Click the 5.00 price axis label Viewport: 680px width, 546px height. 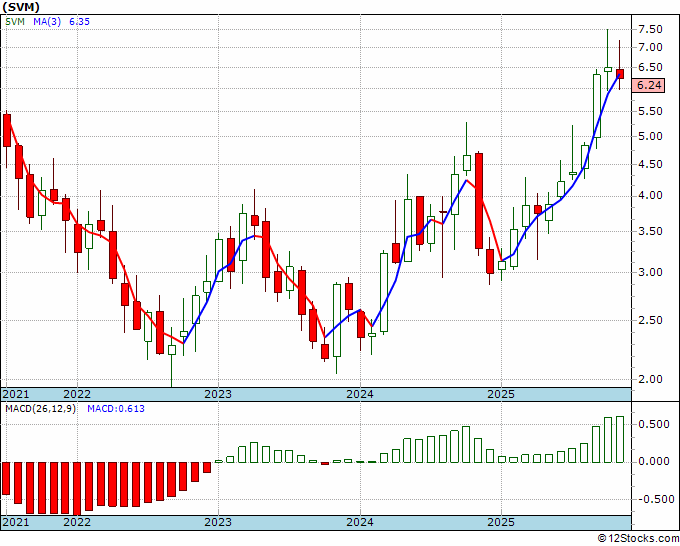pos(650,137)
